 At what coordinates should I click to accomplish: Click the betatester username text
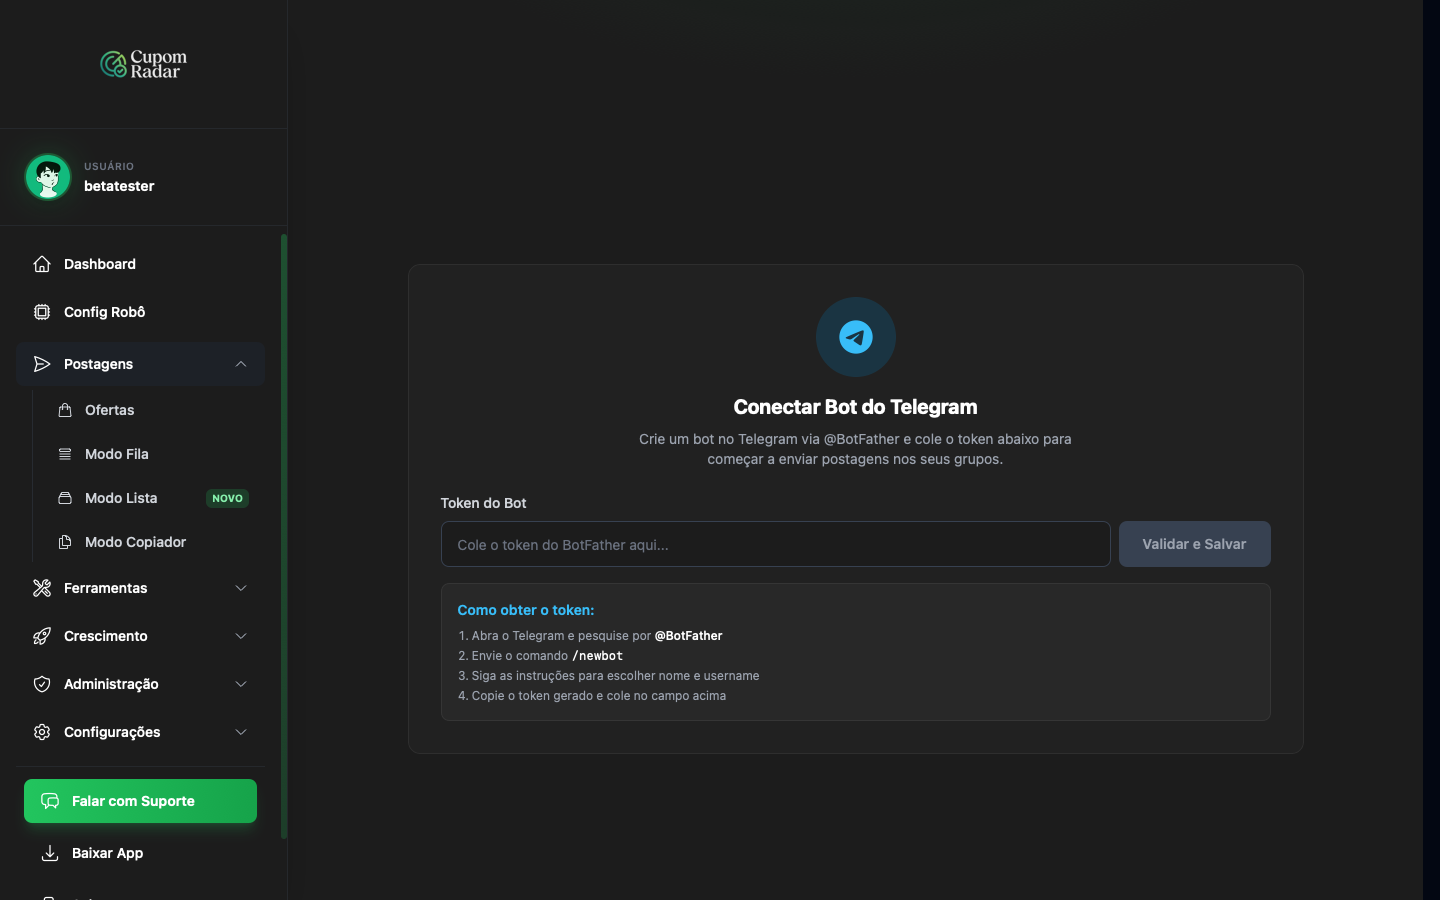(x=119, y=186)
